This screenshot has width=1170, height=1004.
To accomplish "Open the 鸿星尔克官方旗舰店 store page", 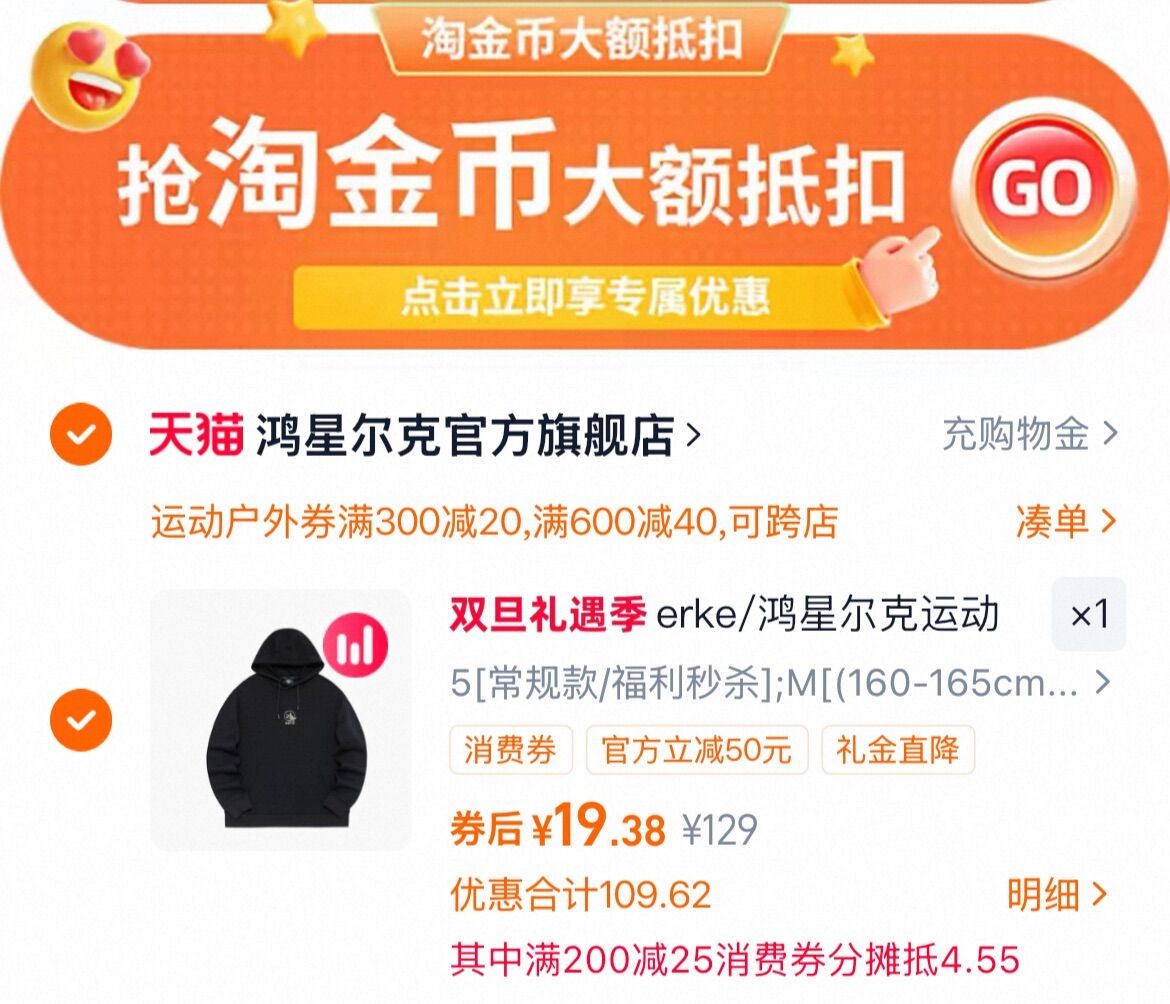I will (478, 435).
